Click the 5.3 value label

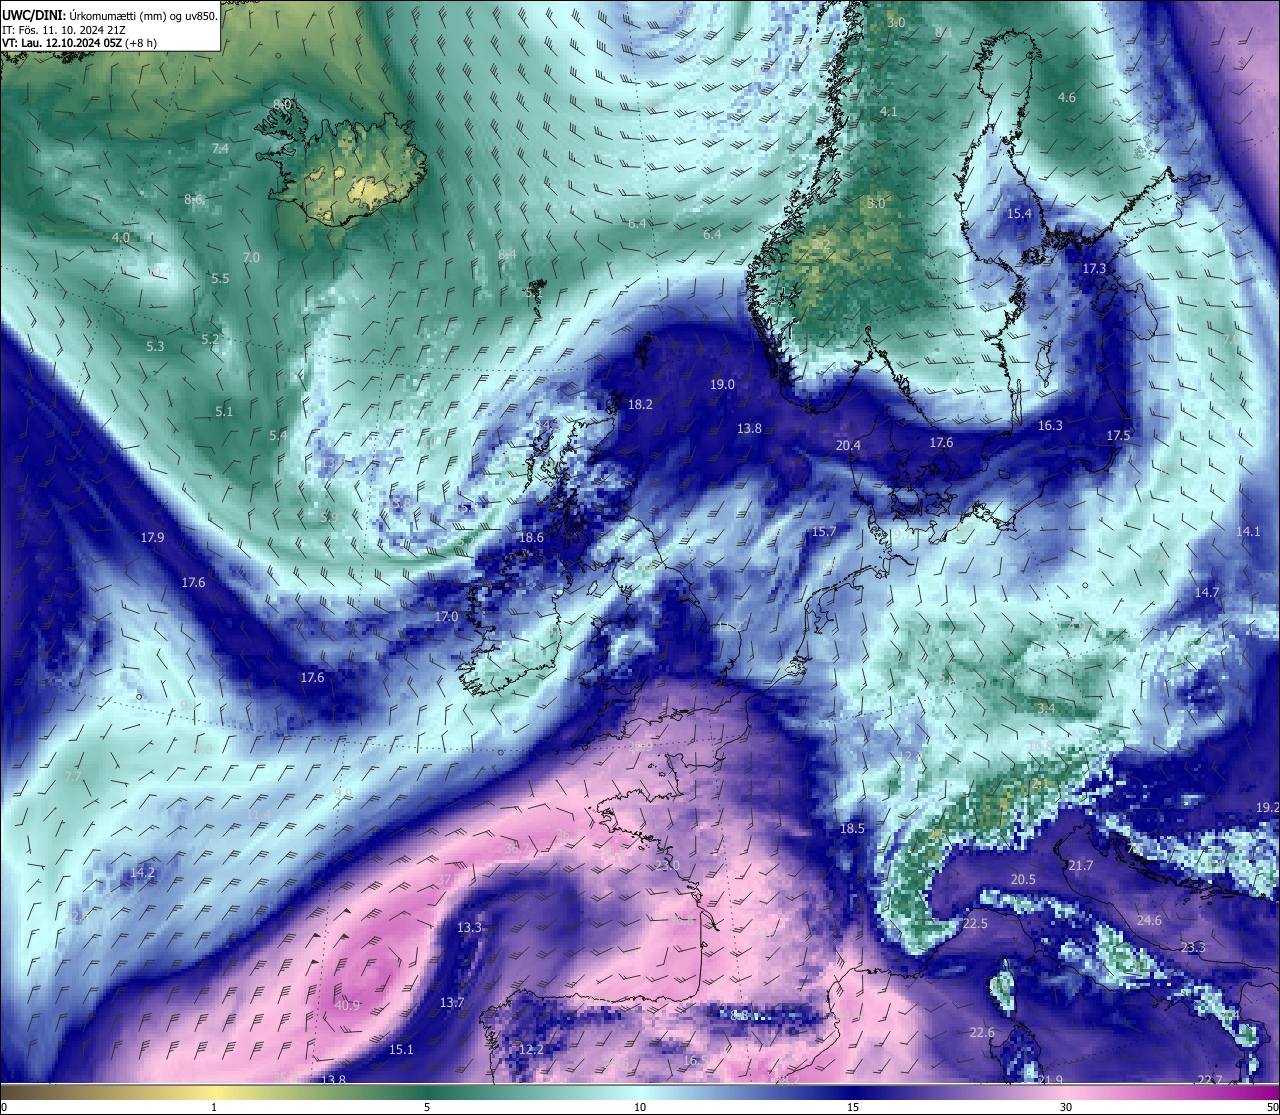point(155,347)
